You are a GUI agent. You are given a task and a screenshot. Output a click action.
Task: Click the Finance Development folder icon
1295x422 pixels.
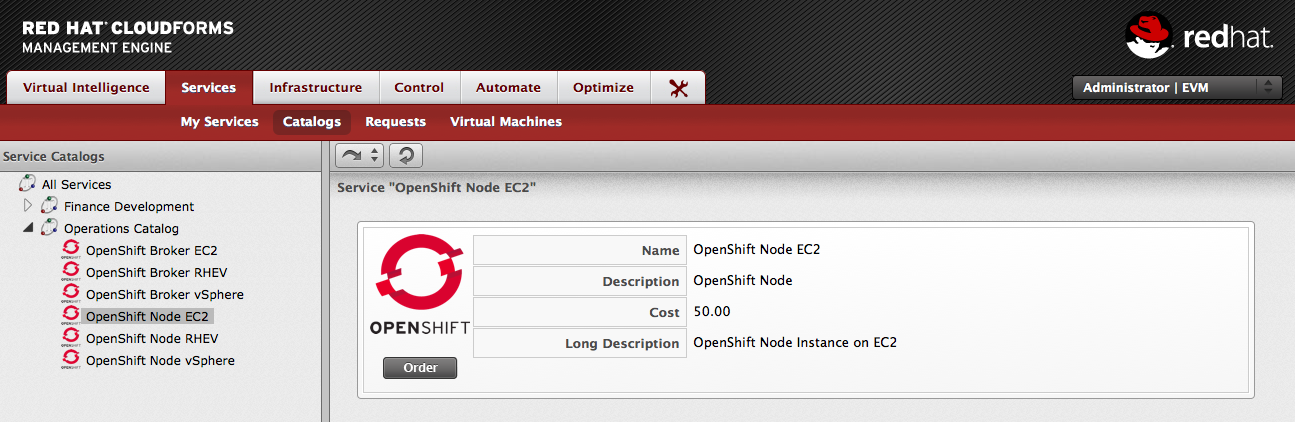coord(49,206)
